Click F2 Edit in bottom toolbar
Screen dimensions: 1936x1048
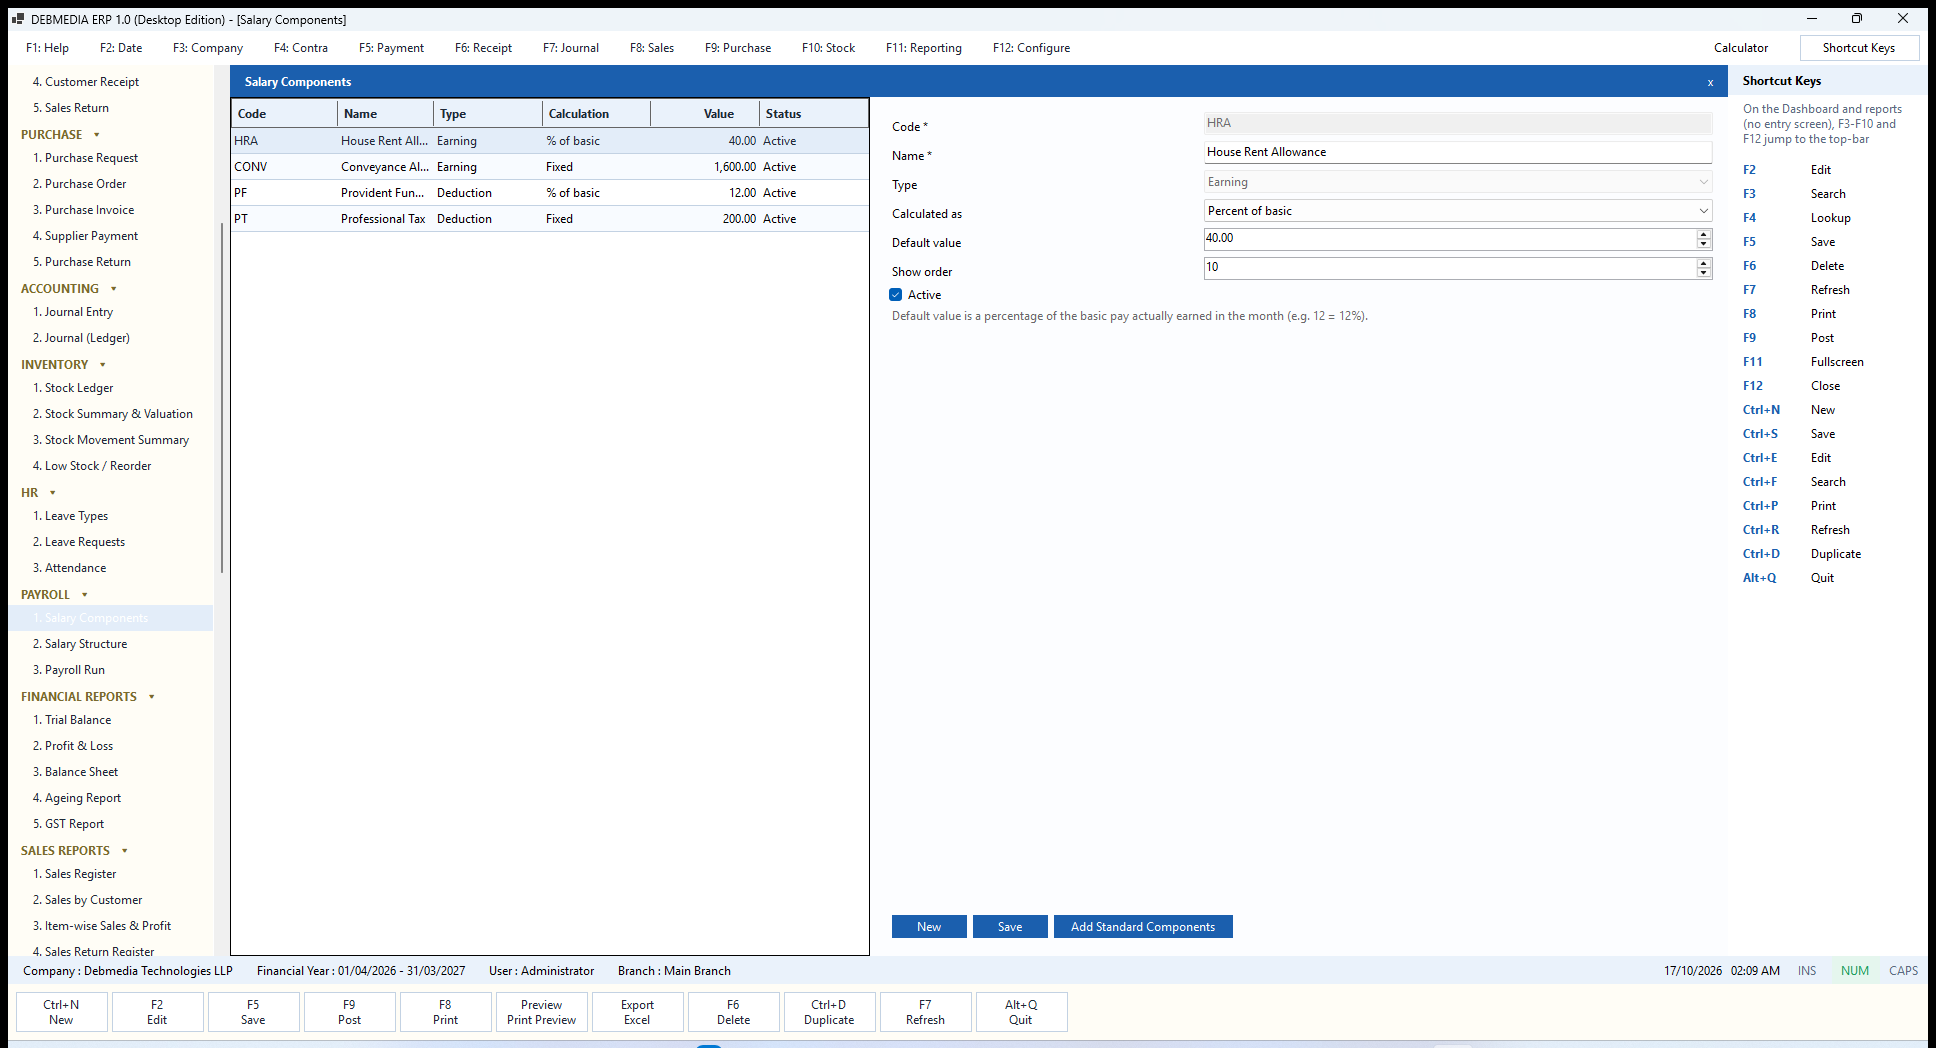click(157, 1012)
